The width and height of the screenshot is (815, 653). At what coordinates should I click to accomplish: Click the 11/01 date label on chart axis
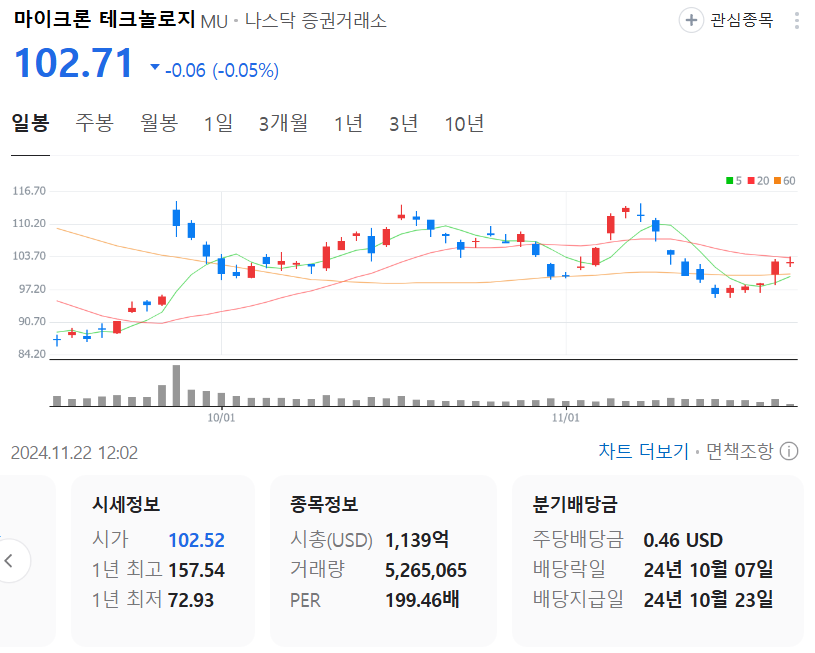[x=566, y=417]
